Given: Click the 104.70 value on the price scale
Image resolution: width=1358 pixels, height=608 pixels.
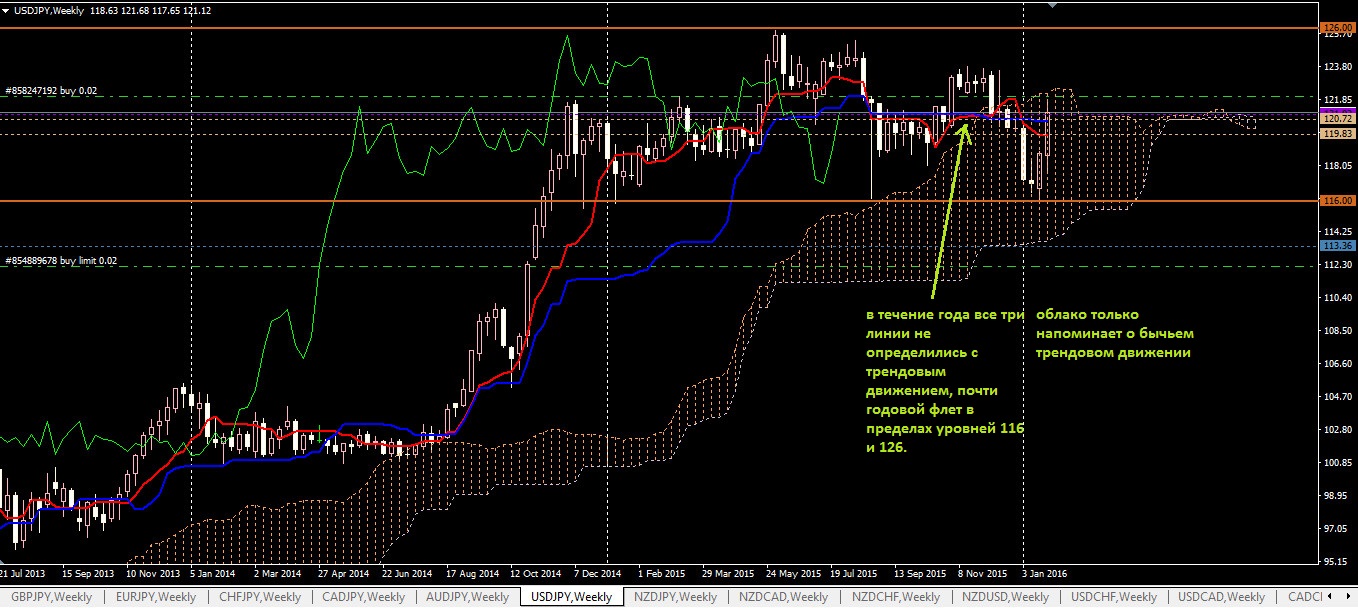Looking at the screenshot, I should point(1337,397).
